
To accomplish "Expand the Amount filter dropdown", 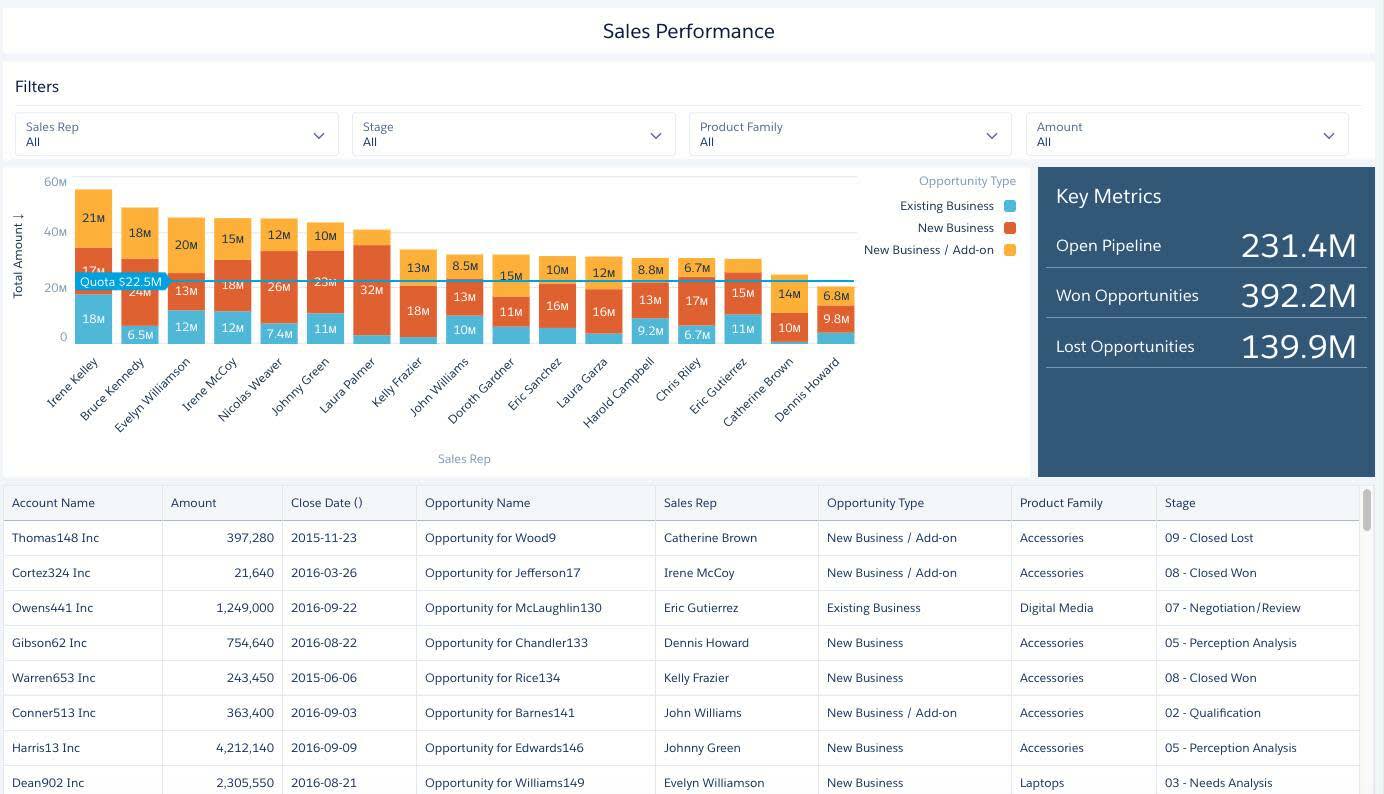I will coord(1187,134).
